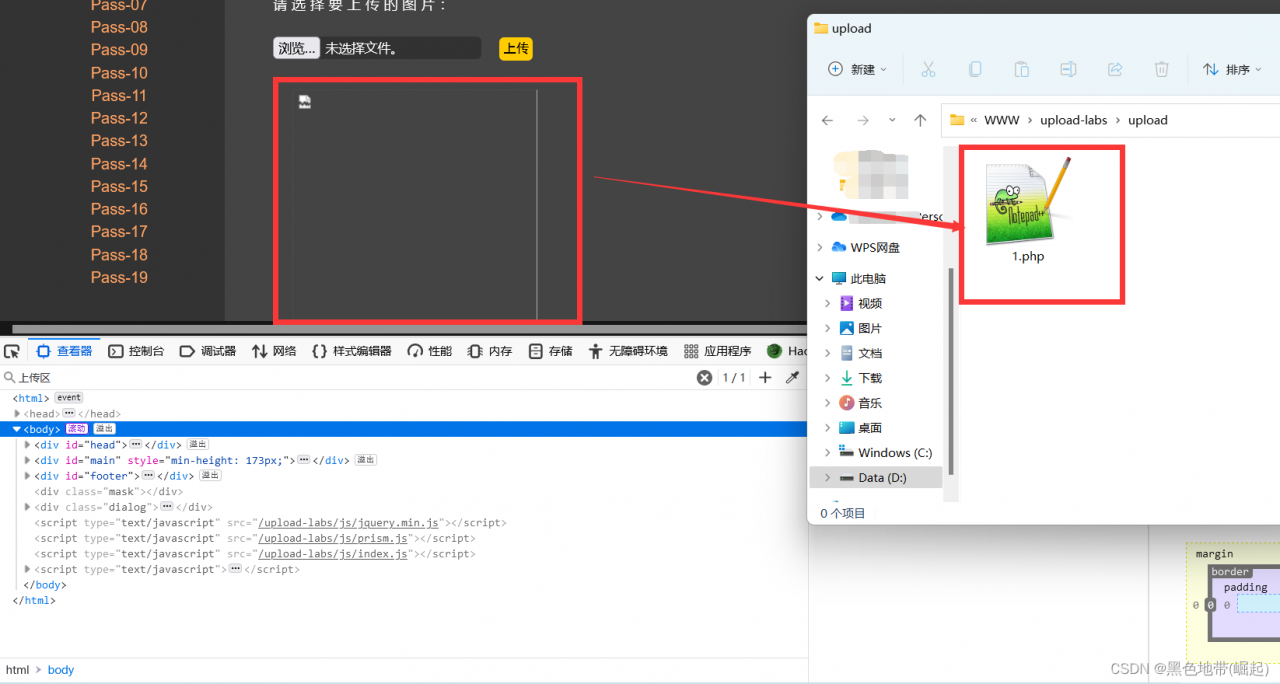The width and height of the screenshot is (1280, 684).
Task: Click the Paste icon in Explorer toolbar
Action: pyautogui.click(x=1021, y=69)
